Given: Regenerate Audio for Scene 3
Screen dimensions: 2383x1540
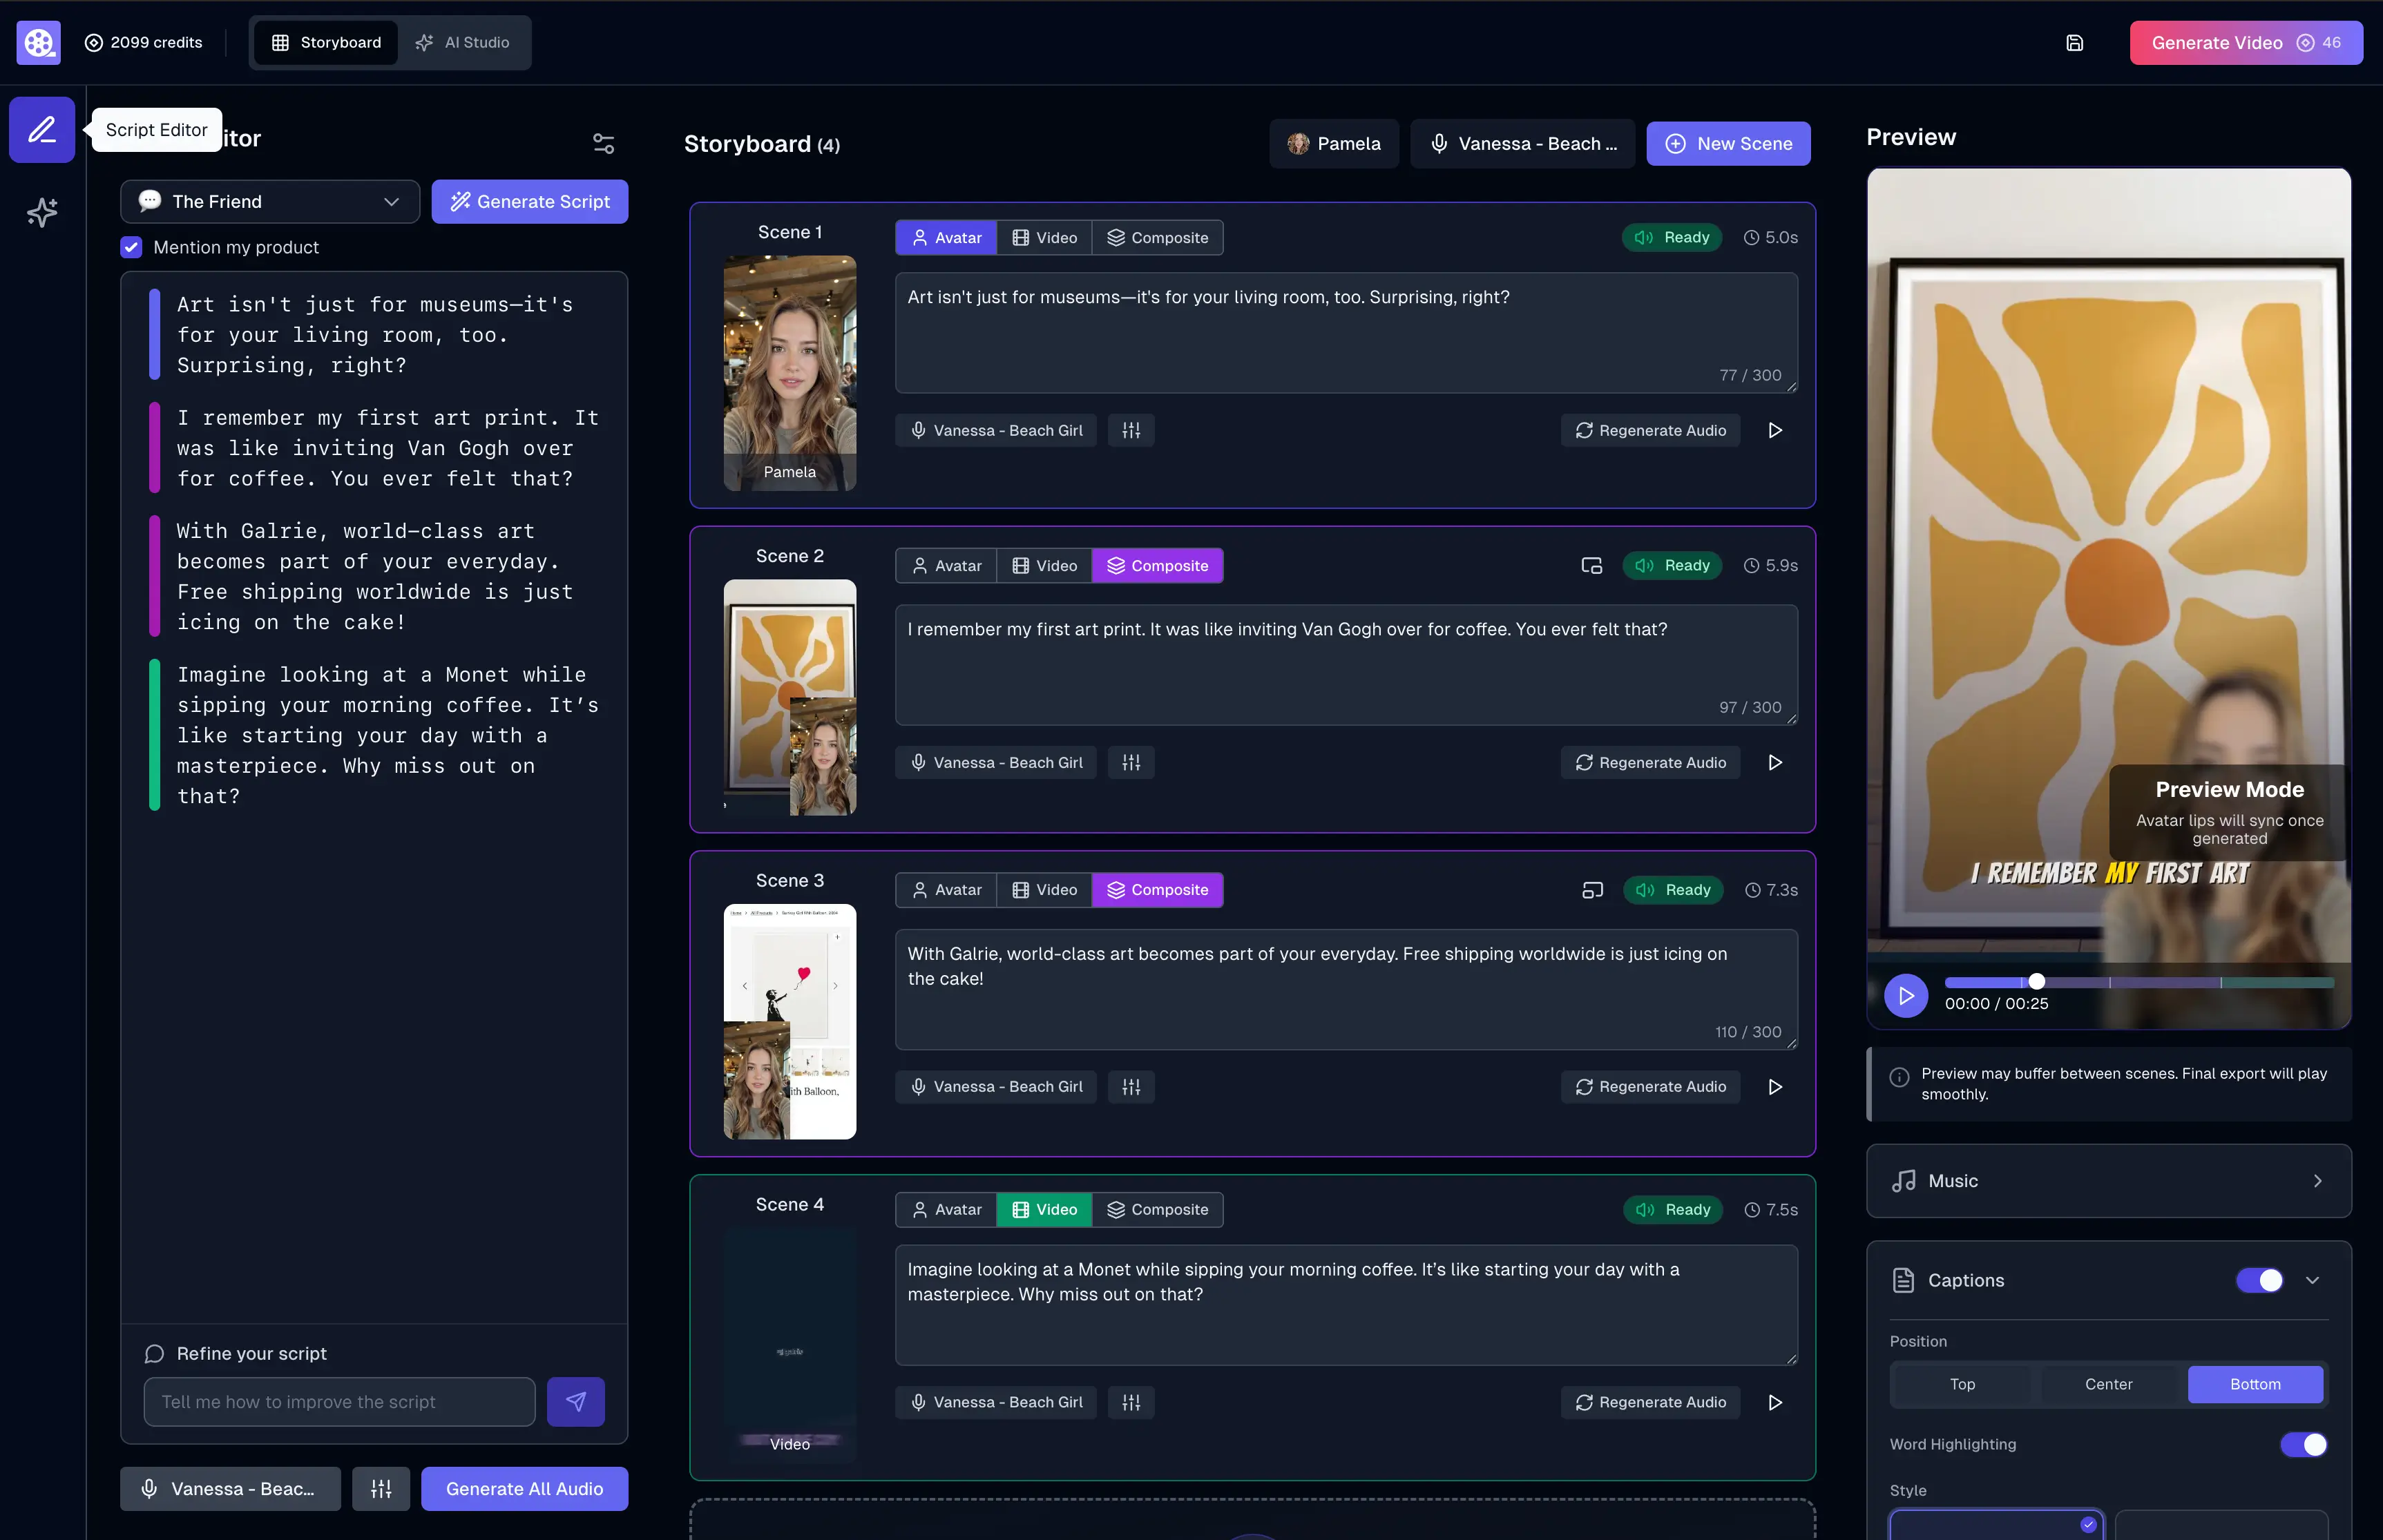Looking at the screenshot, I should 1650,1086.
